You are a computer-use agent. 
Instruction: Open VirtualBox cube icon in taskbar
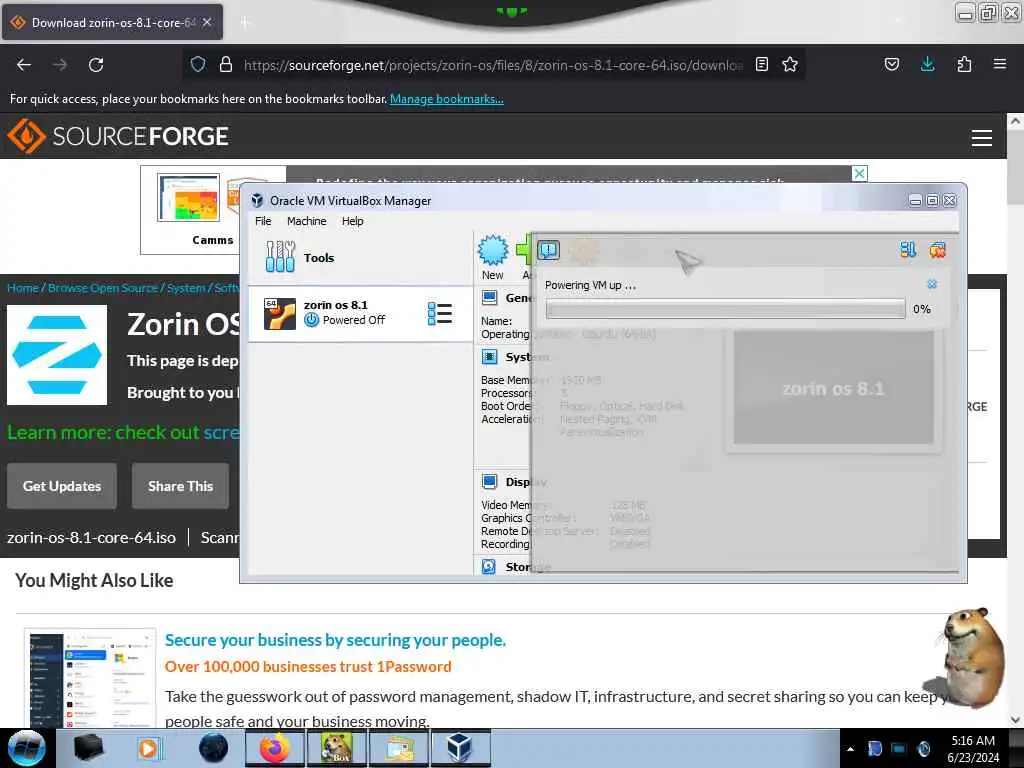click(x=460, y=748)
